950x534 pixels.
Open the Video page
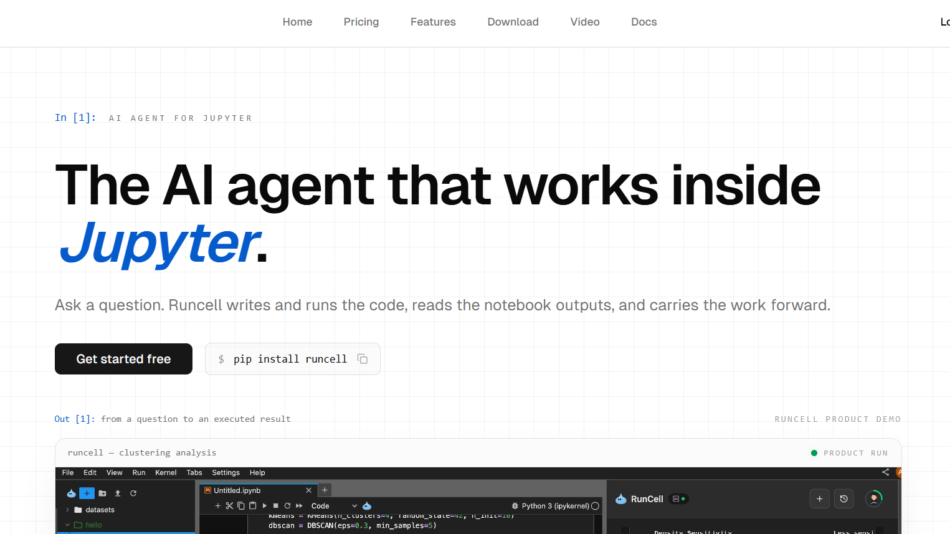(x=585, y=22)
